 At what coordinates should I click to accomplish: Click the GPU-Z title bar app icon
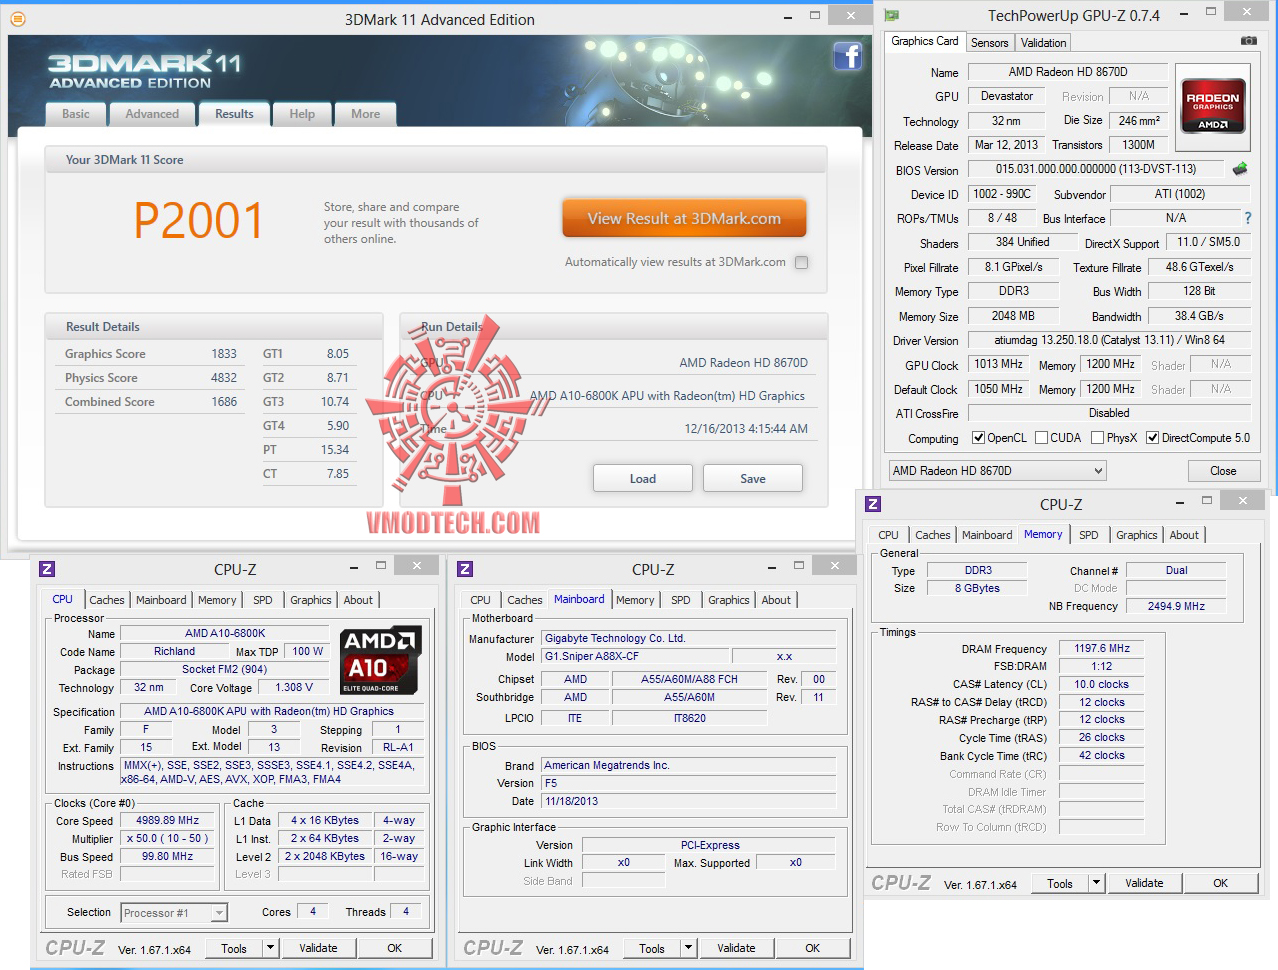tap(892, 15)
